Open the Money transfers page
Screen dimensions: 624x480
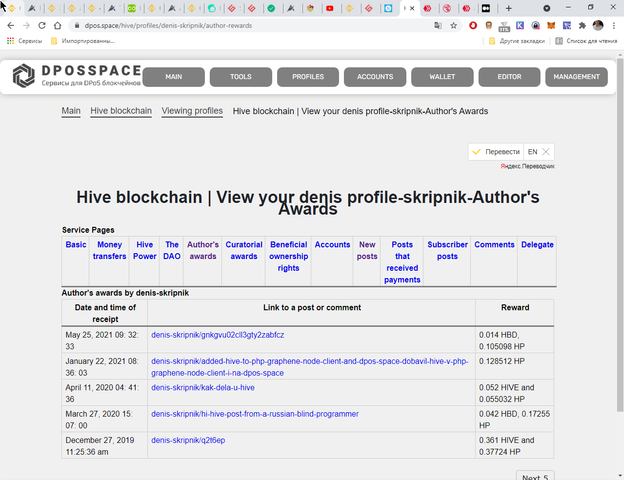[110, 250]
